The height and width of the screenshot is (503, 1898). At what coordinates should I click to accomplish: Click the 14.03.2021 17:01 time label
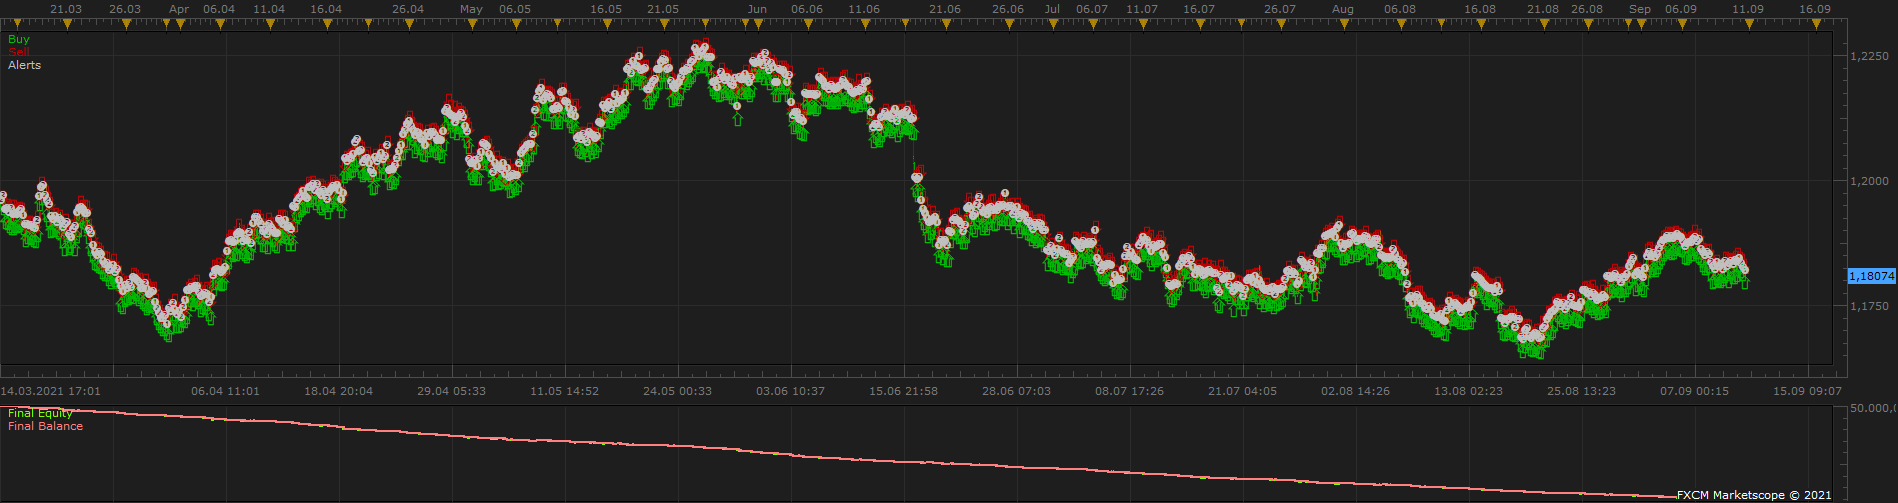[x=51, y=391]
